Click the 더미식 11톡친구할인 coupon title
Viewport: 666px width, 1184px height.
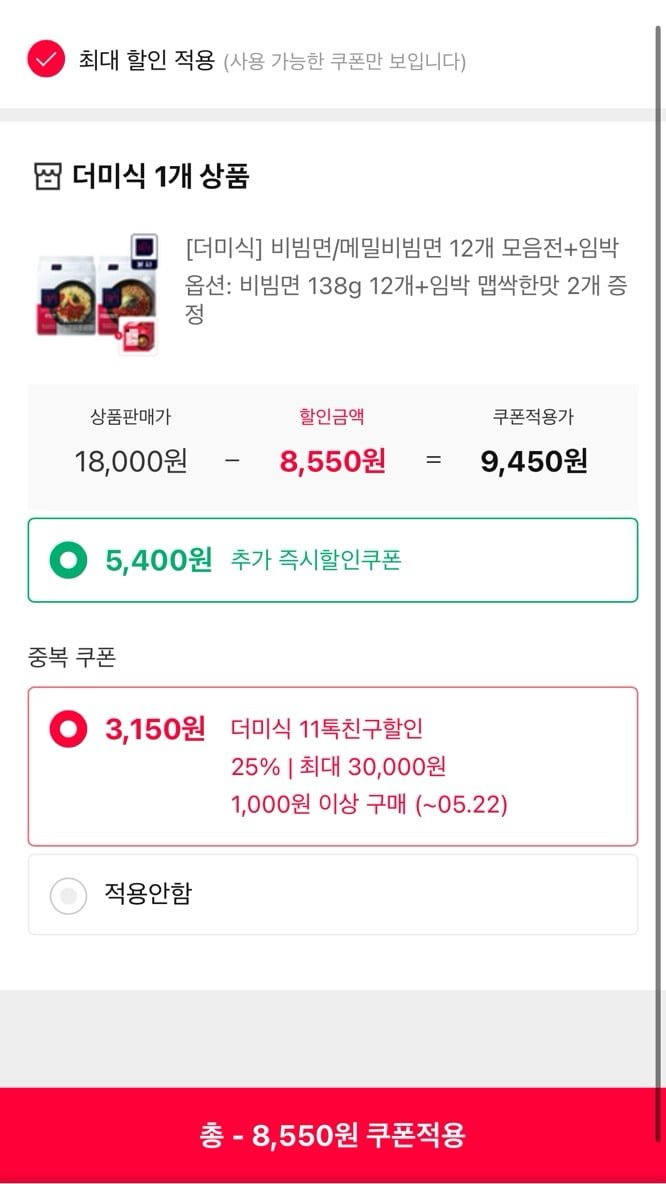tap(327, 729)
